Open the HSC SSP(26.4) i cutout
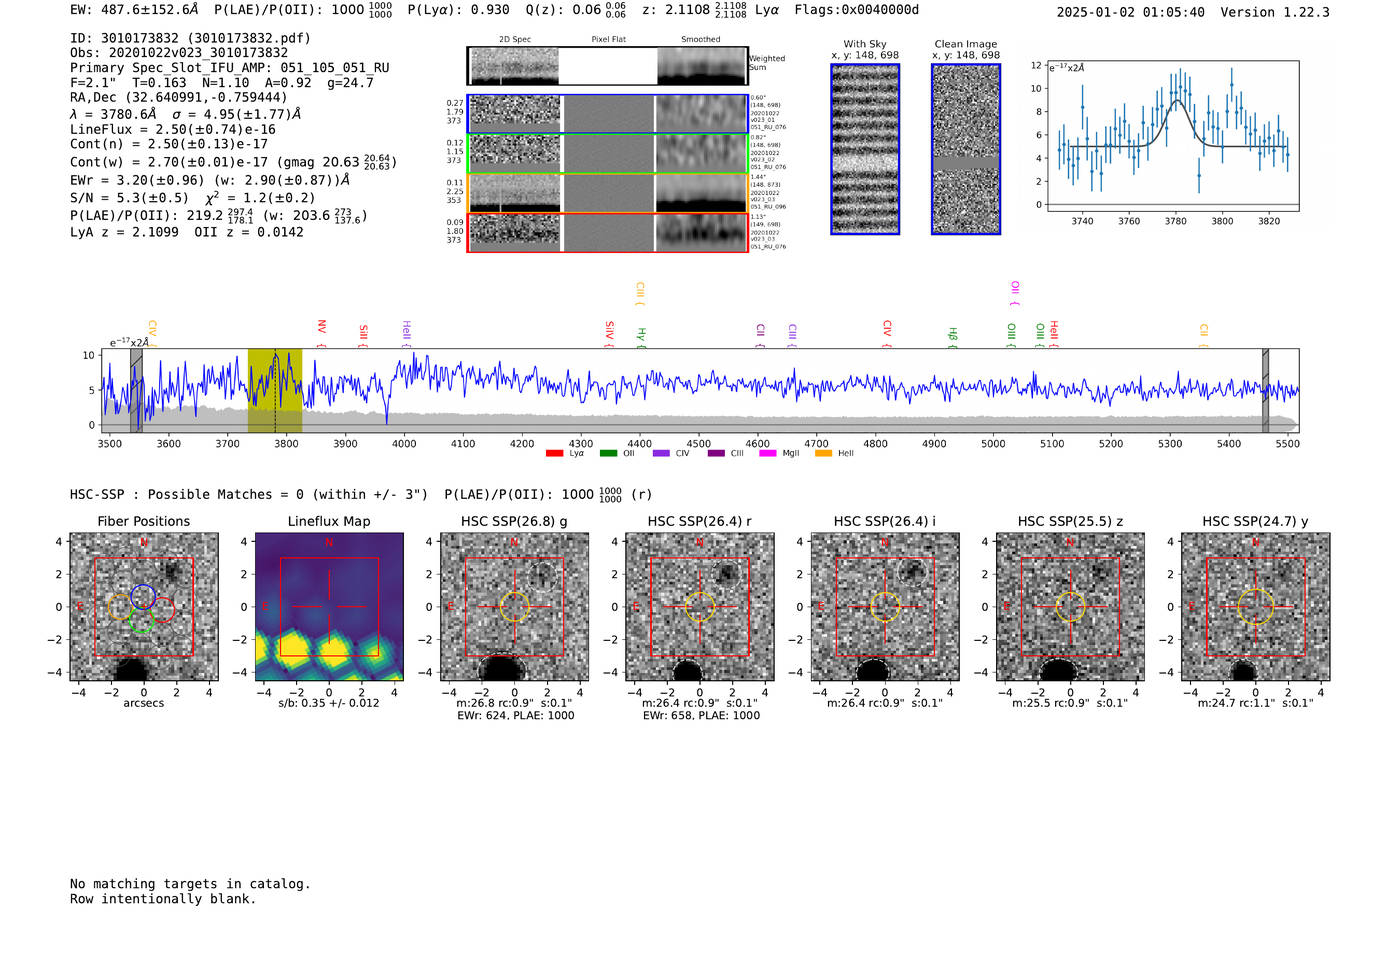This screenshot has width=1400, height=953. pyautogui.click(x=885, y=607)
